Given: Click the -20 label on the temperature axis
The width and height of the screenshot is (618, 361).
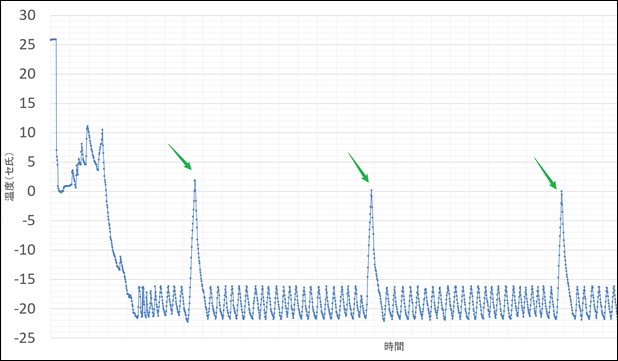Looking at the screenshot, I should point(25,309).
